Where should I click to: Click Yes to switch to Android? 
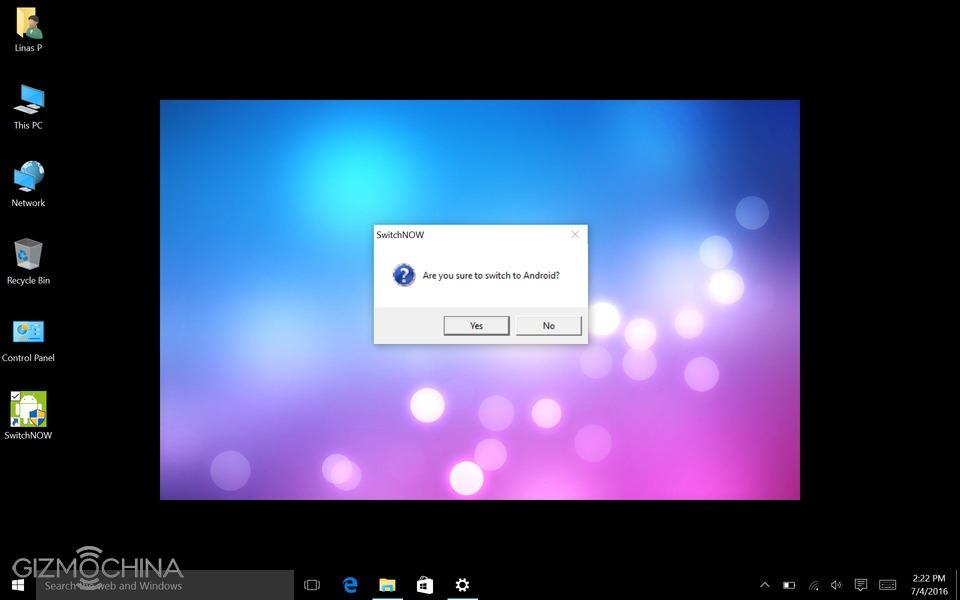(x=476, y=326)
